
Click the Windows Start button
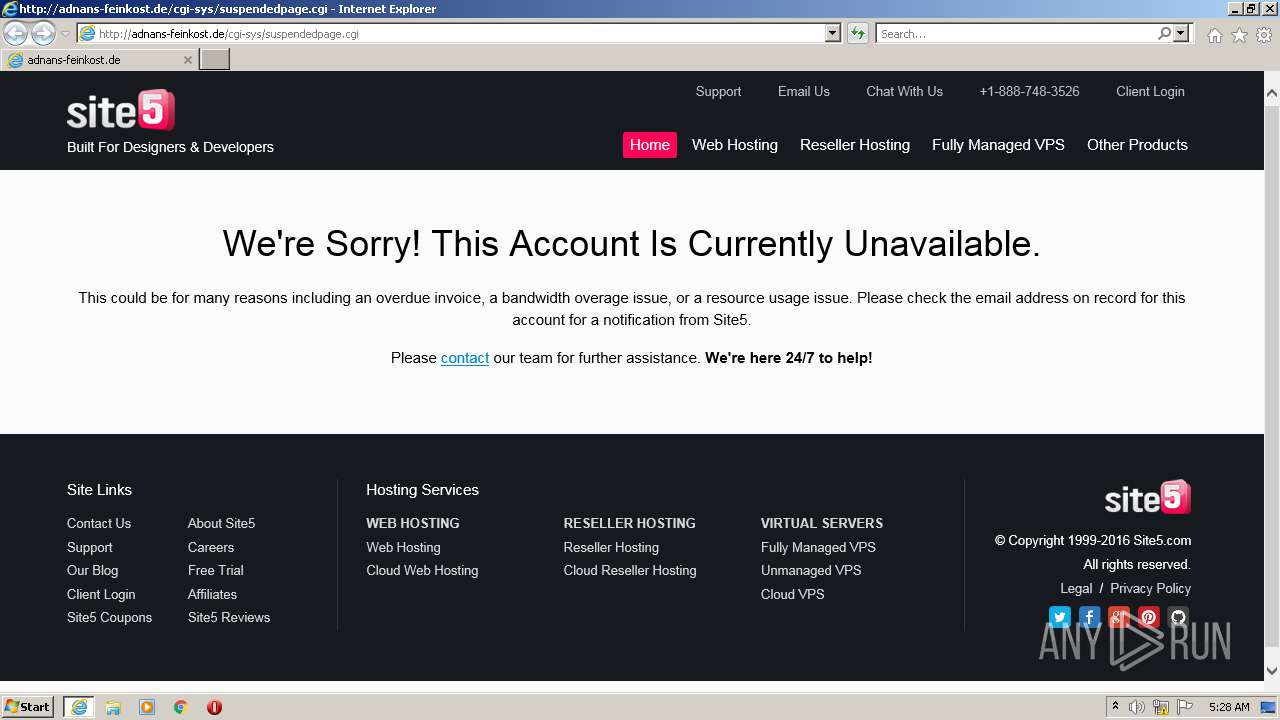click(28, 707)
